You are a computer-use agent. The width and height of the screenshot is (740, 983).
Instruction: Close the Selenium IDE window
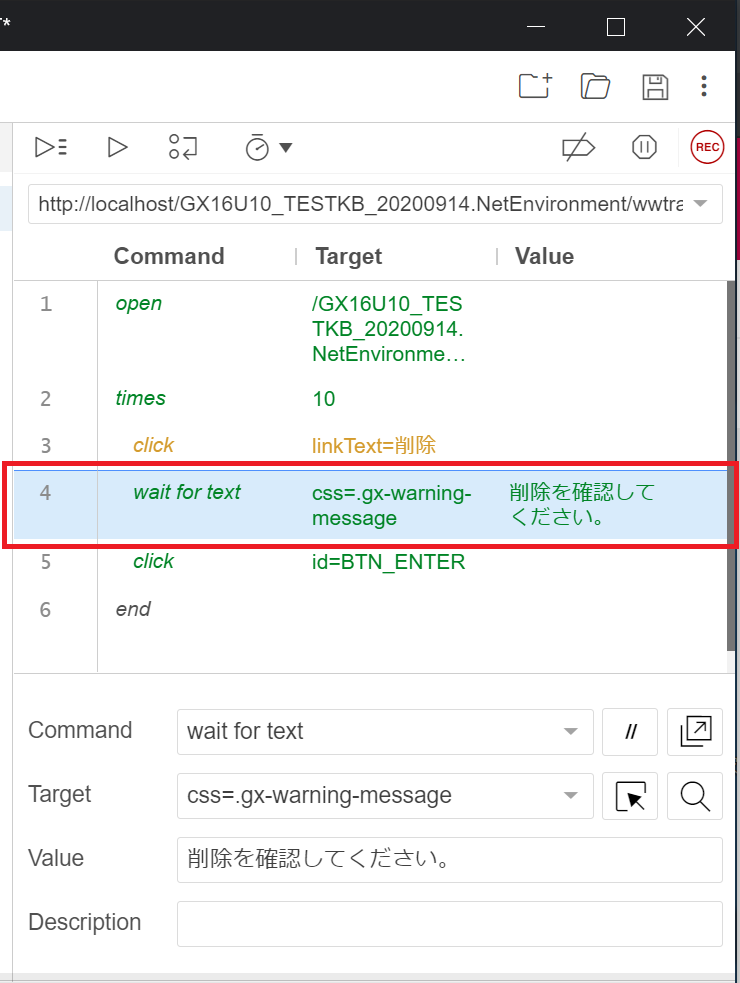pyautogui.click(x=695, y=27)
